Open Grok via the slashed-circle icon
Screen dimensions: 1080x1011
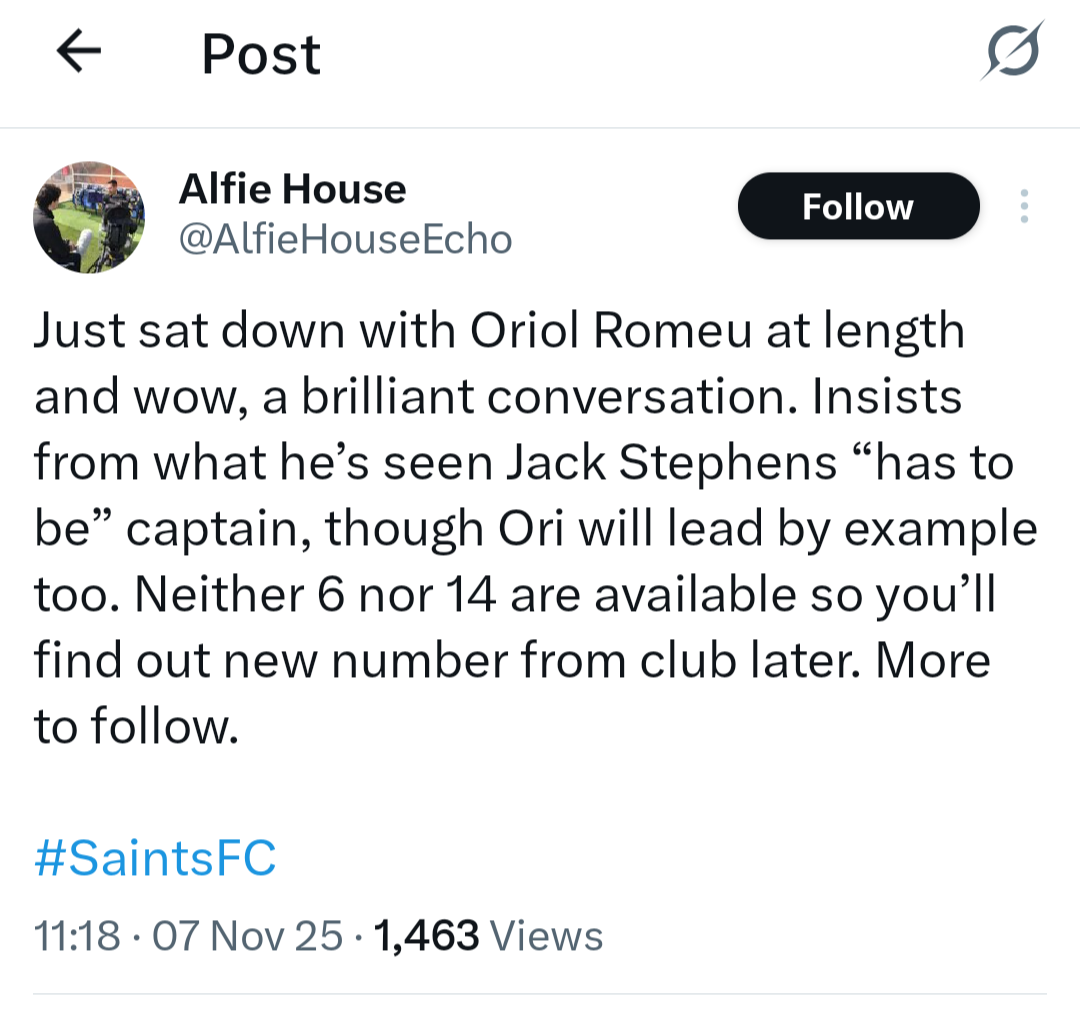[x=1011, y=51]
